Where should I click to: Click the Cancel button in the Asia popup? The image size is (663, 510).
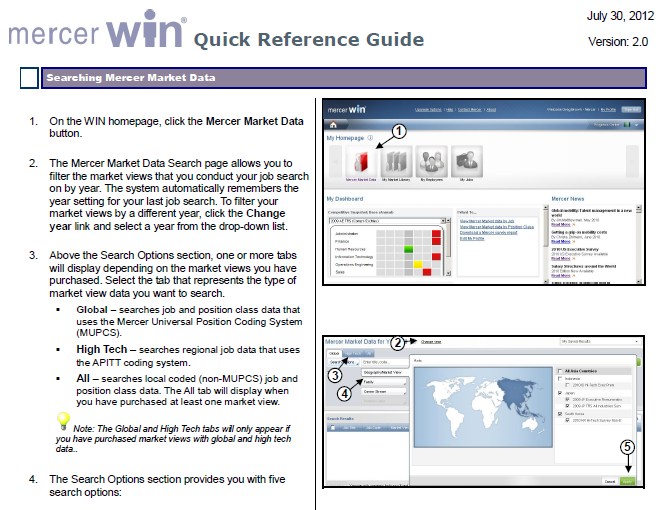(610, 481)
